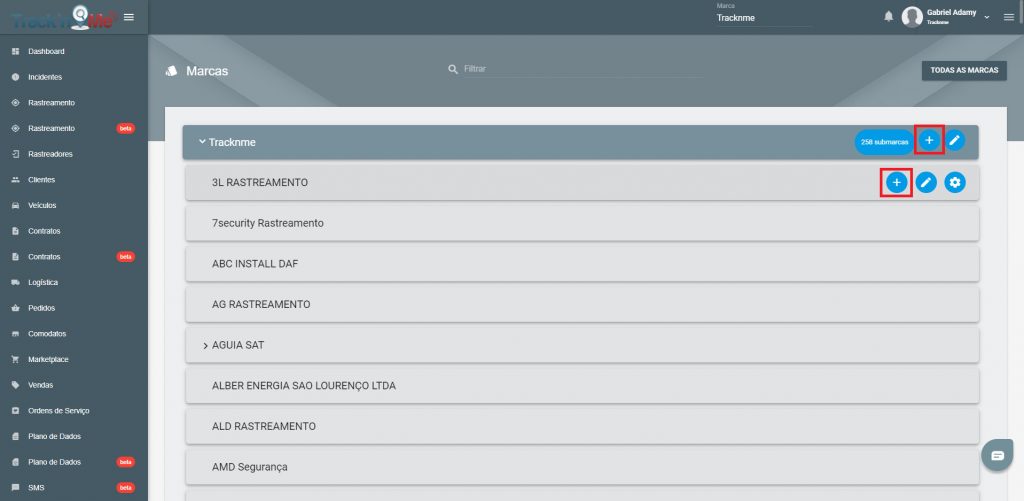The image size is (1024, 501).
Task: Click the Vendas tag icon
Action: pos(16,385)
